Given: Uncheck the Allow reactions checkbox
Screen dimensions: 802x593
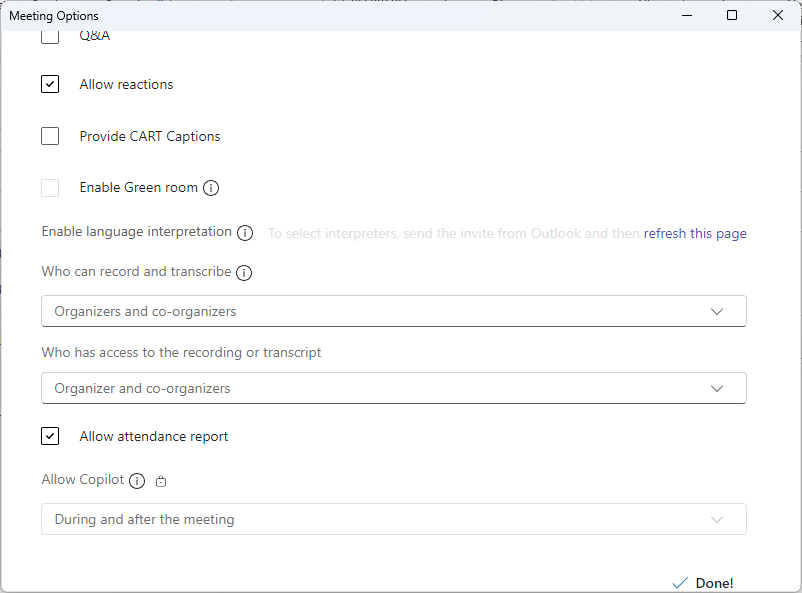Looking at the screenshot, I should 50,84.
